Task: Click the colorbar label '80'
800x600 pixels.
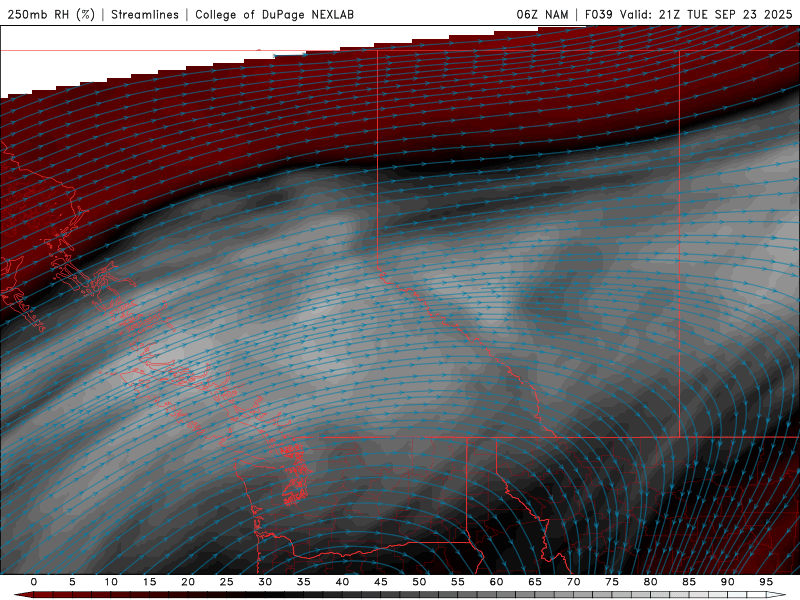Action: pyautogui.click(x=650, y=582)
